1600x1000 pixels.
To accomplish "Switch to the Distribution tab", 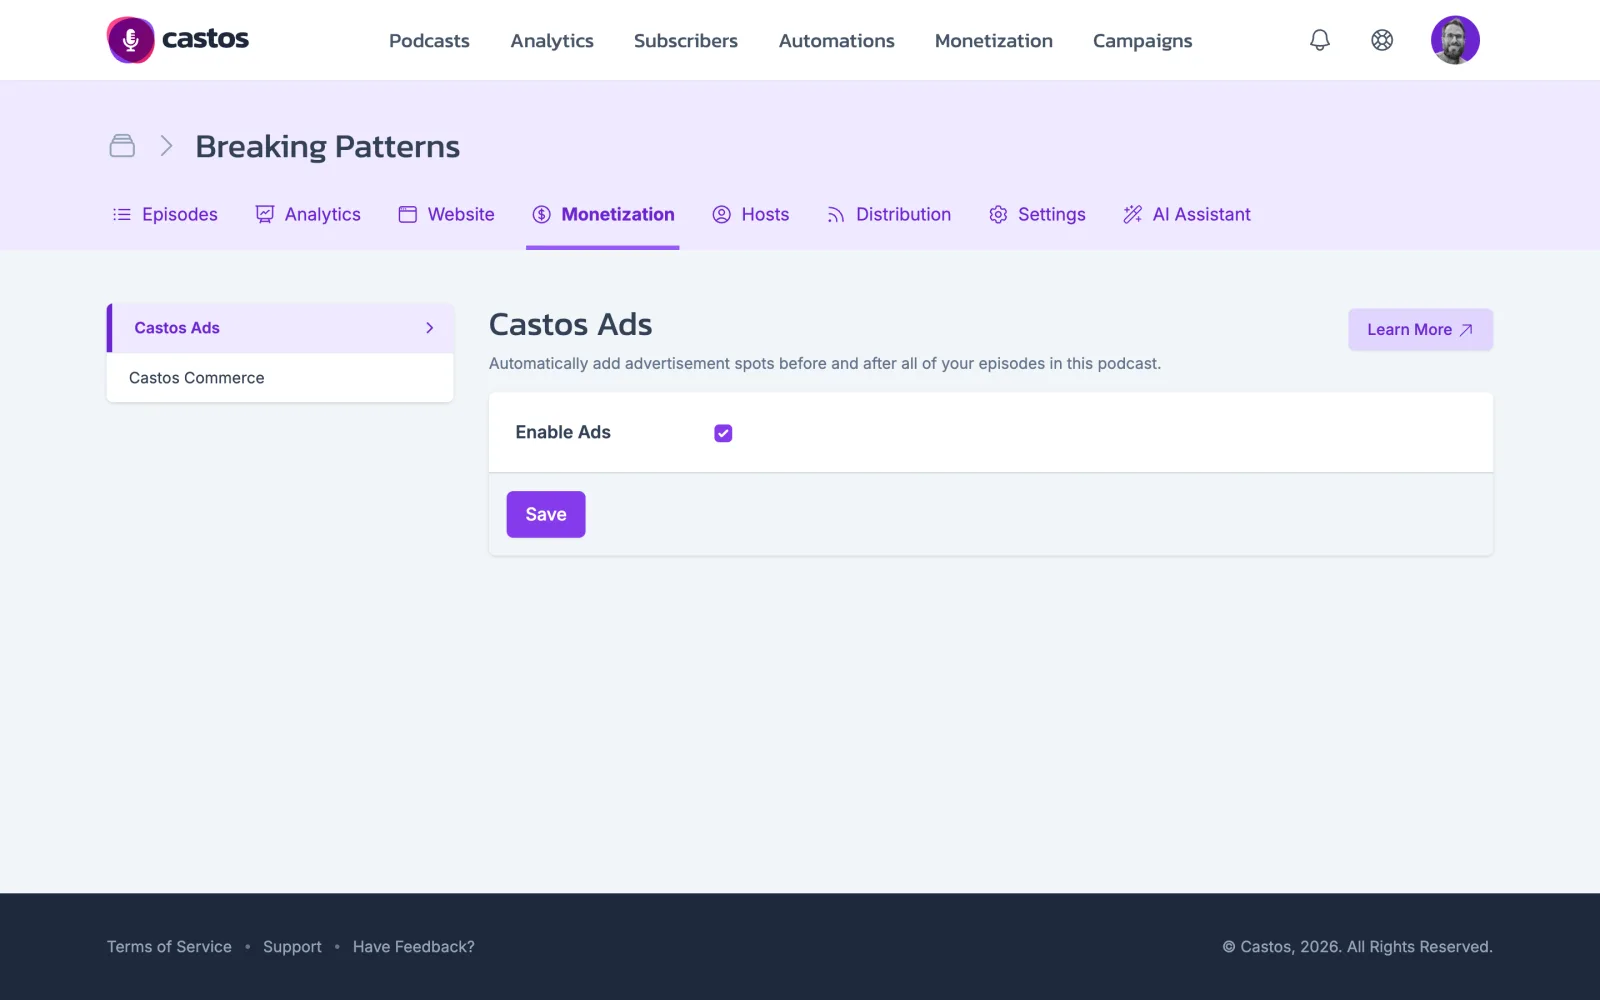I will [889, 215].
